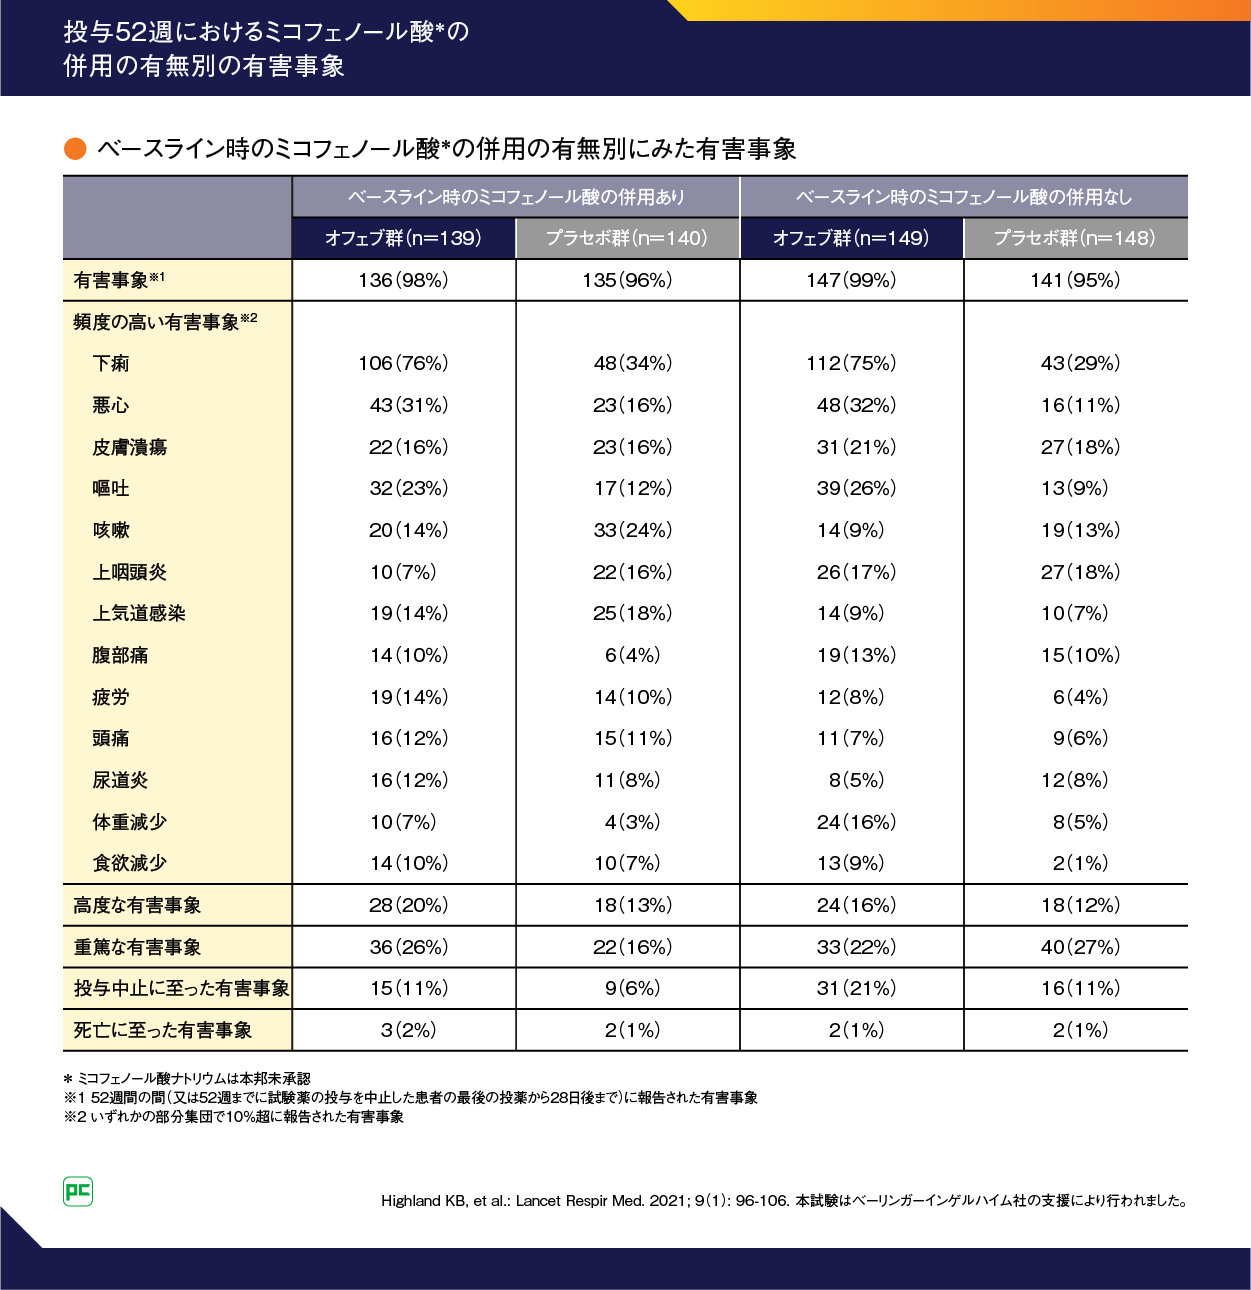Screen dimensions: 1251x1290
Task: Select the プラセボ群(n=140) column header
Action: [627, 238]
